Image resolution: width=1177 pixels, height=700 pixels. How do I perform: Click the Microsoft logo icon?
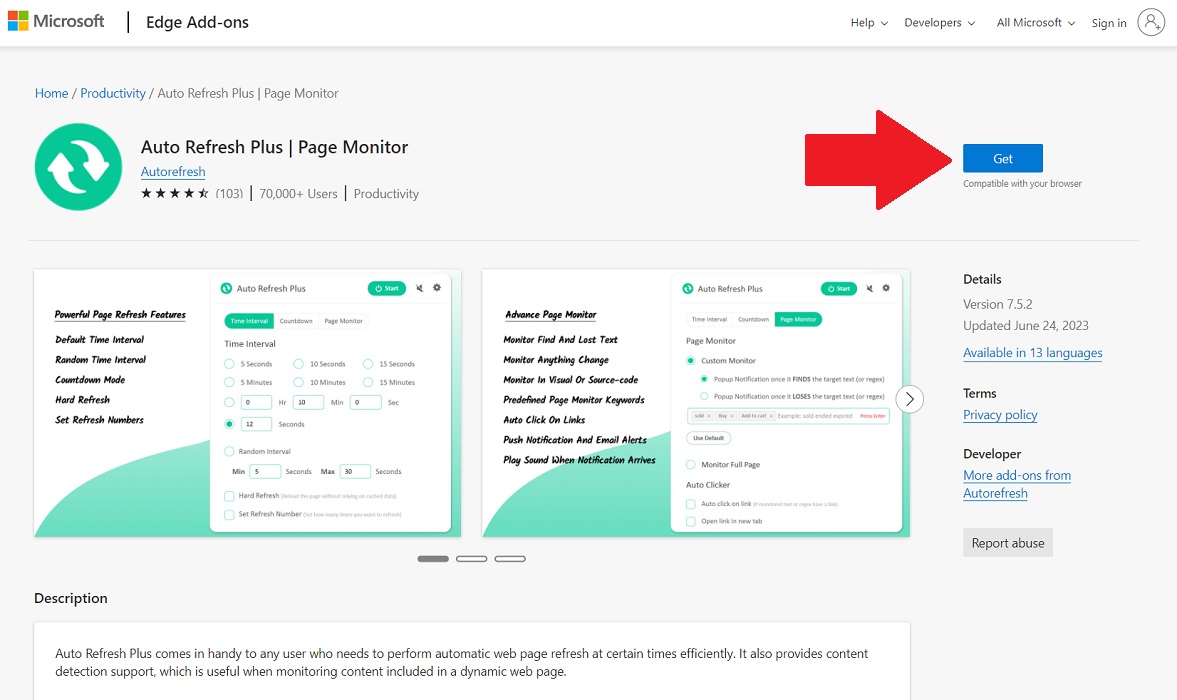20,21
